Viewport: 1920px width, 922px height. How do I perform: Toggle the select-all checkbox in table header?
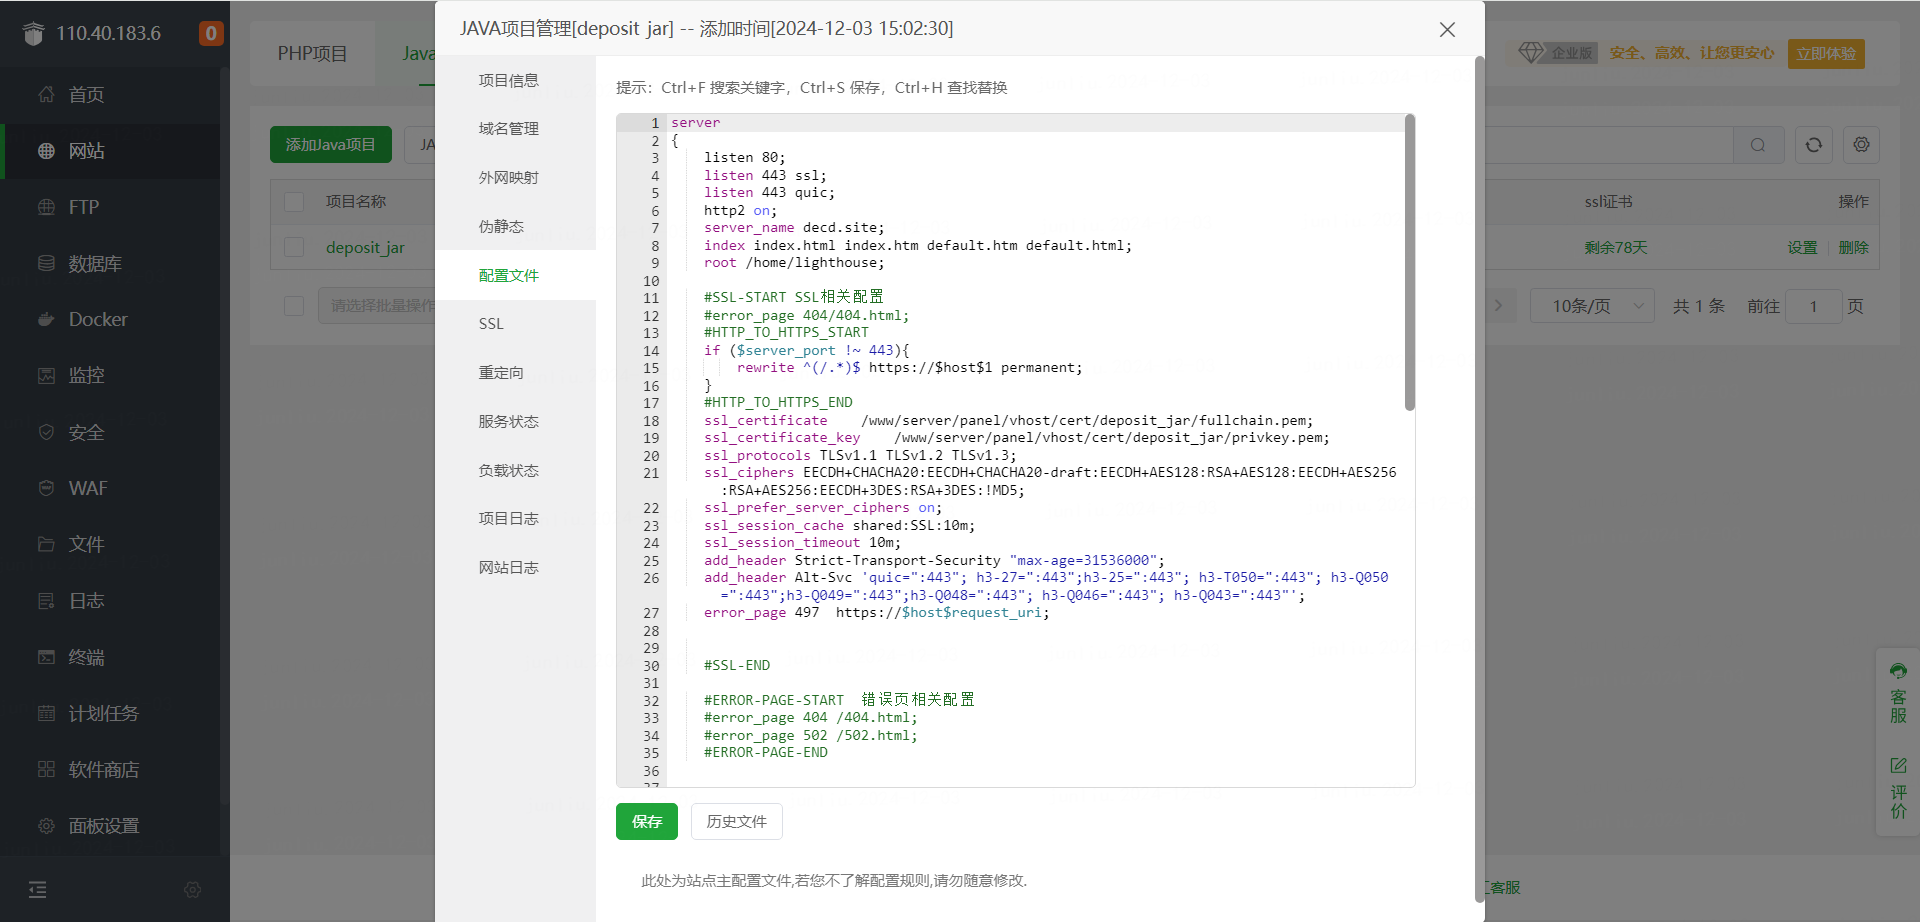point(294,202)
